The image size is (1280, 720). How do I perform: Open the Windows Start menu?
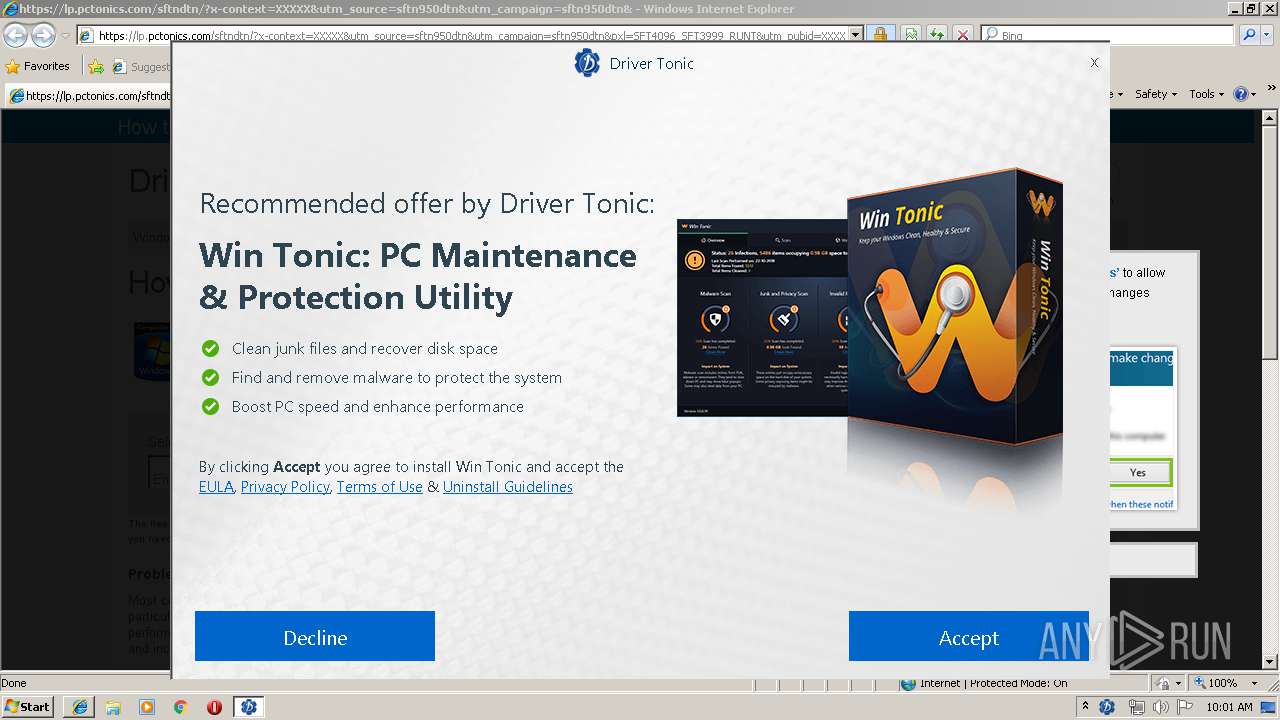click(27, 706)
